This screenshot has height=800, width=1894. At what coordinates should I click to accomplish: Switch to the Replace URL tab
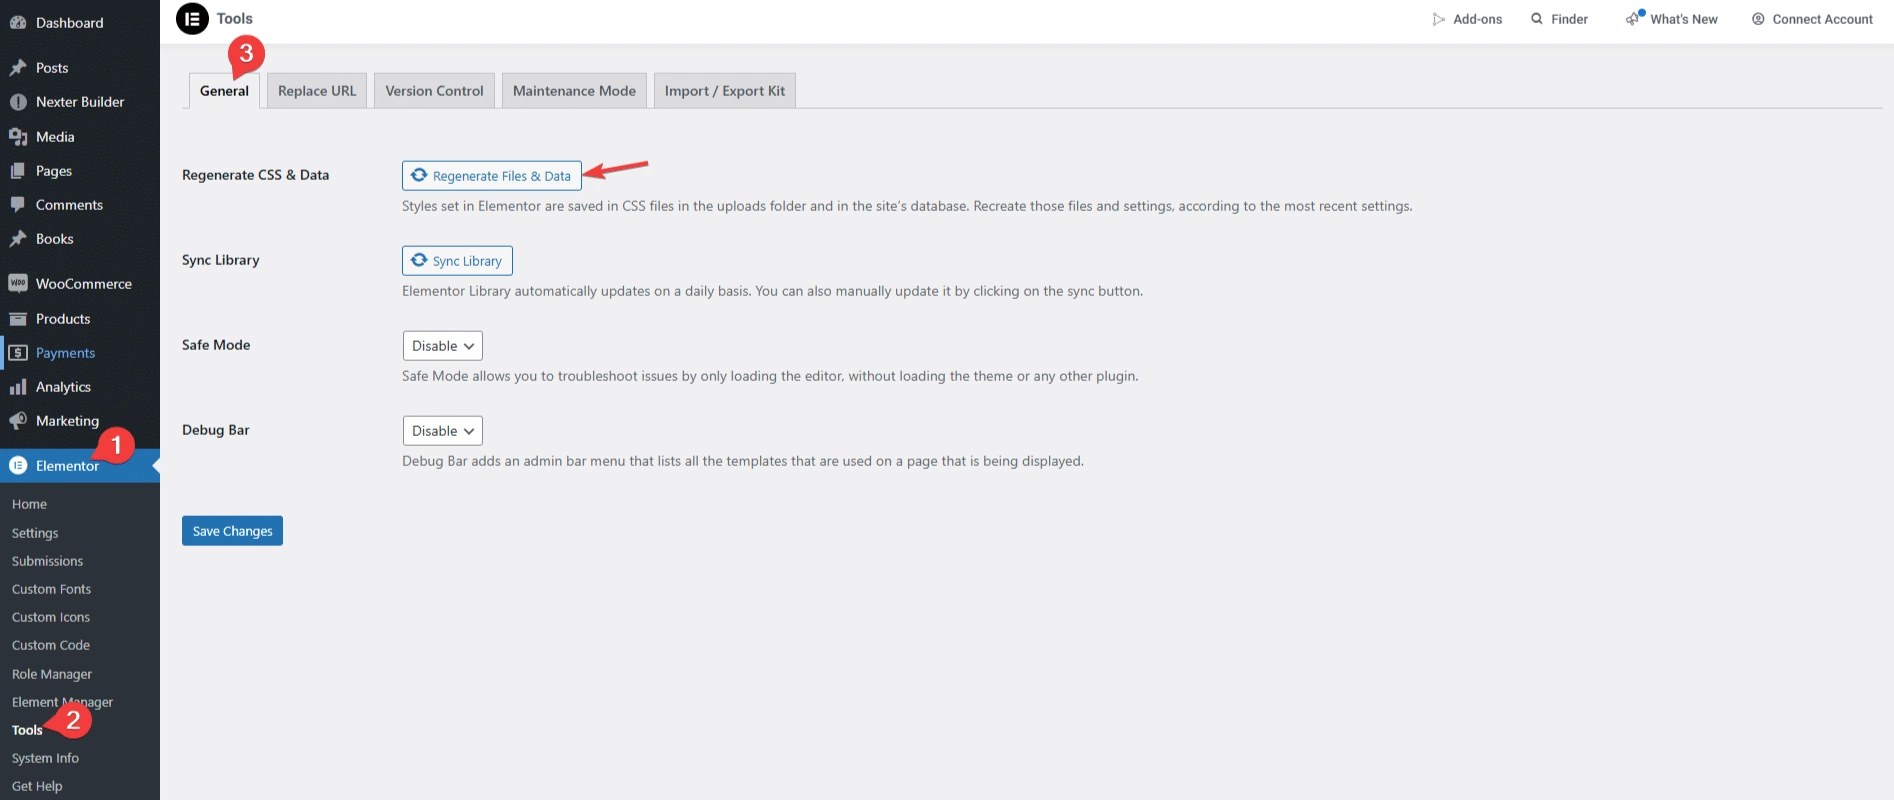317,91
